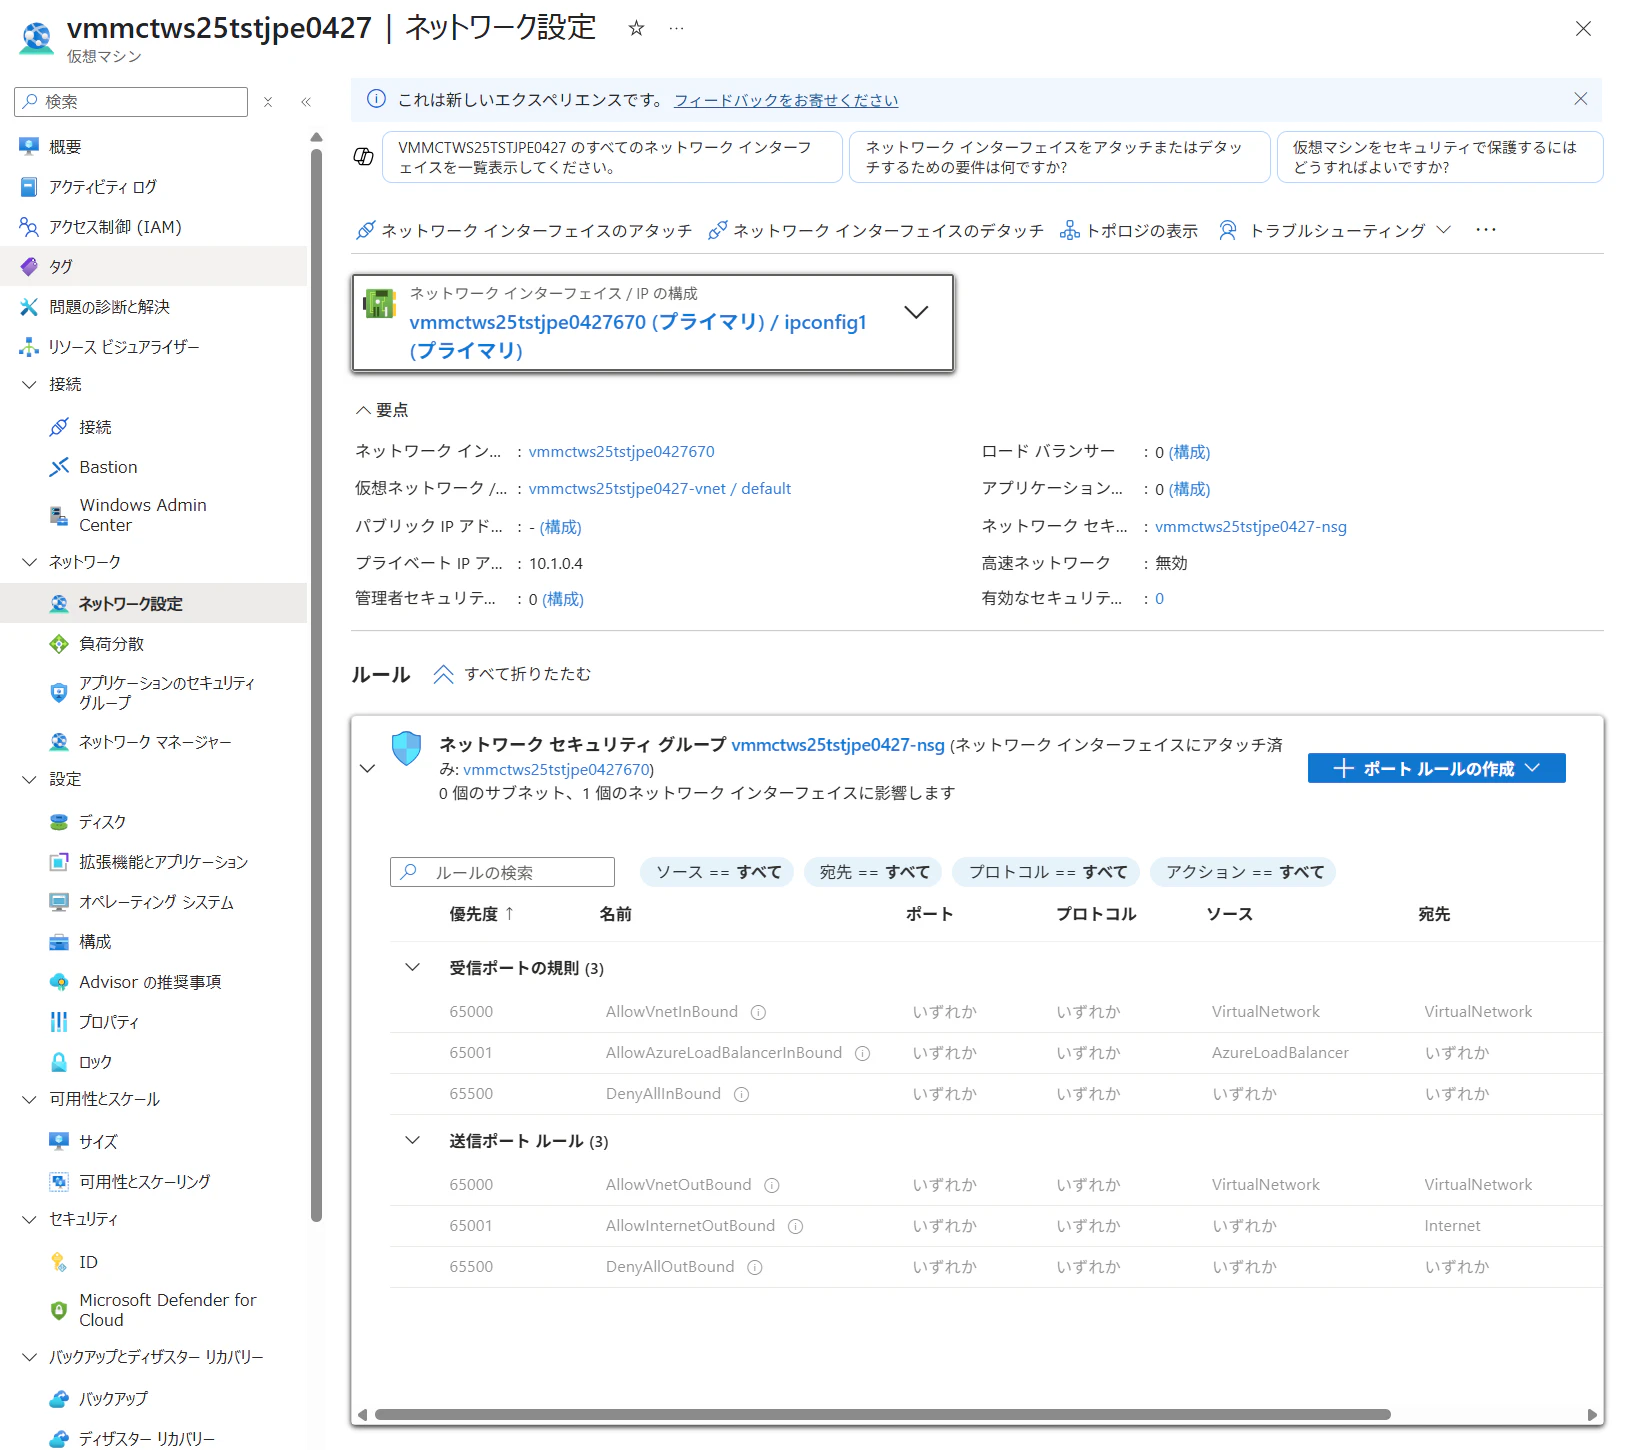This screenshot has width=1626, height=1450.
Task: Open the toolbar overflow ellipsis menu
Action: point(1486,230)
